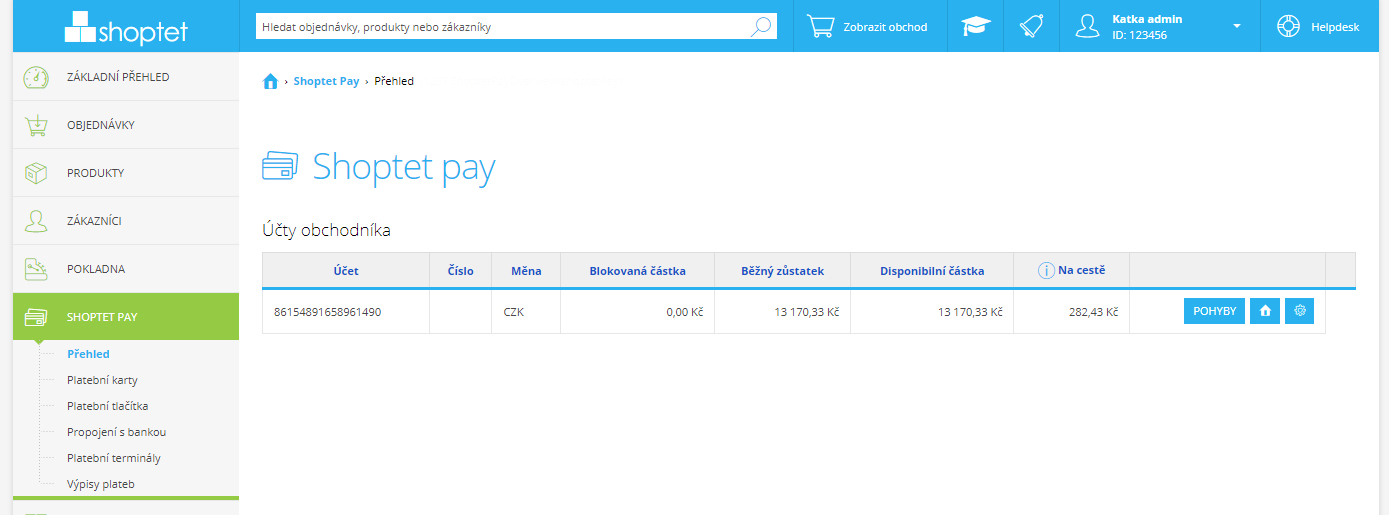
Task: Click the Produkty box icon
Action: [36, 173]
